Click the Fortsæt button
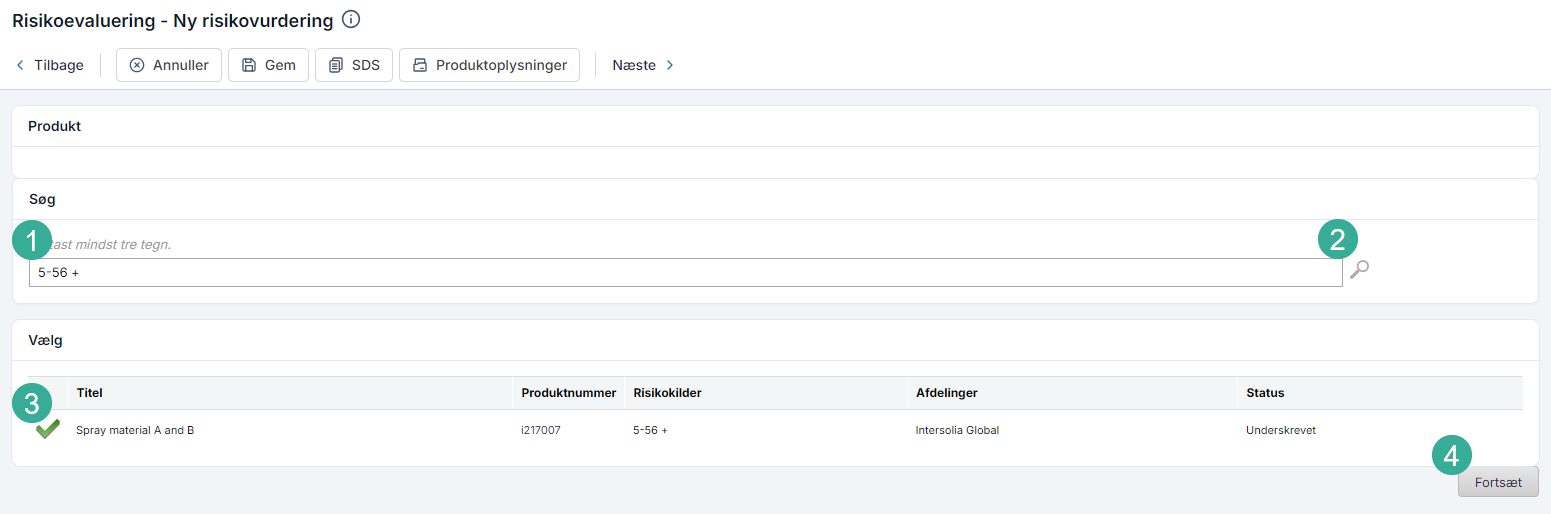This screenshot has width=1551, height=514. point(1498,482)
